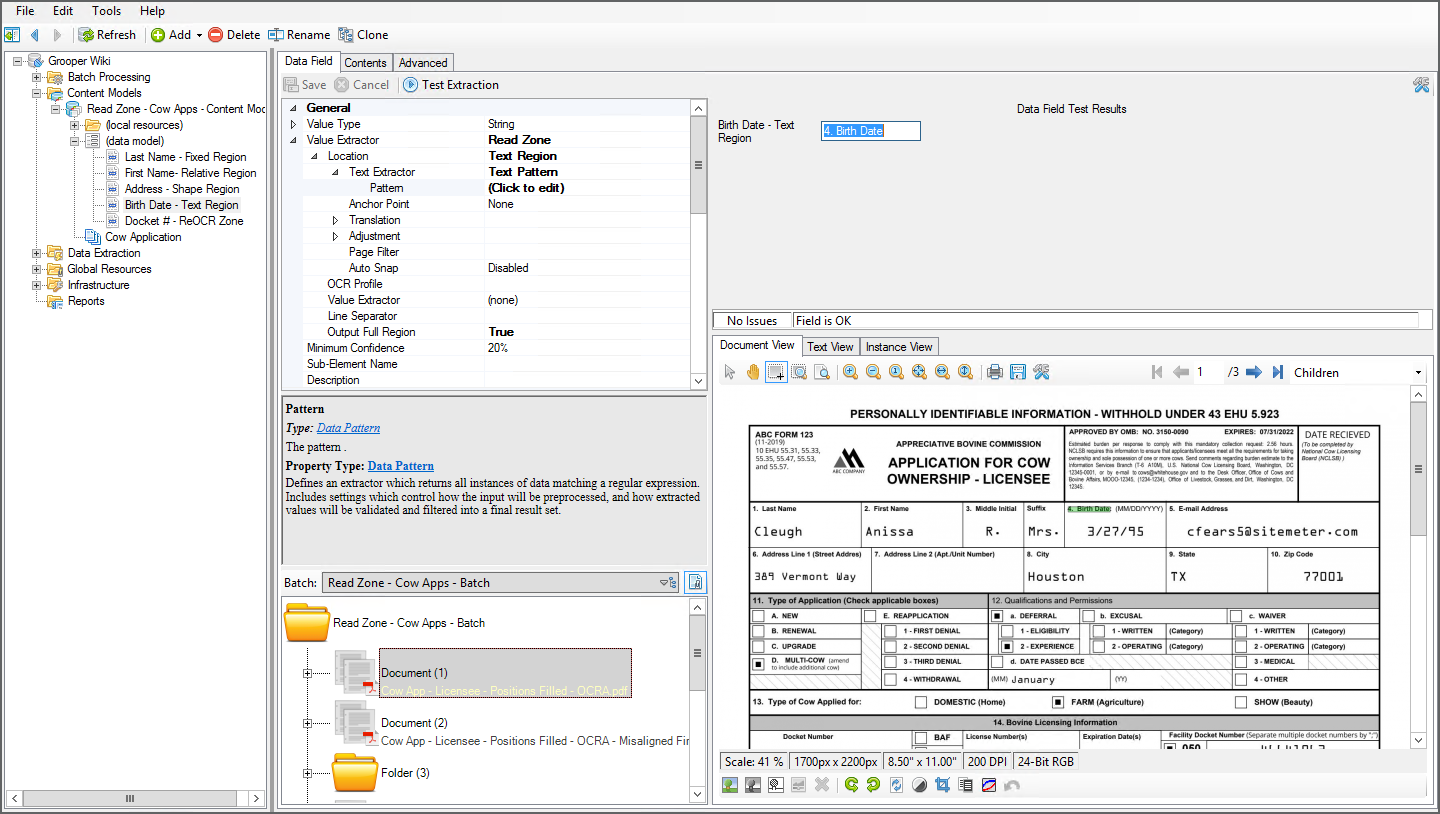Click the crop image icon
This screenshot has width=1440, height=814.
[942, 785]
